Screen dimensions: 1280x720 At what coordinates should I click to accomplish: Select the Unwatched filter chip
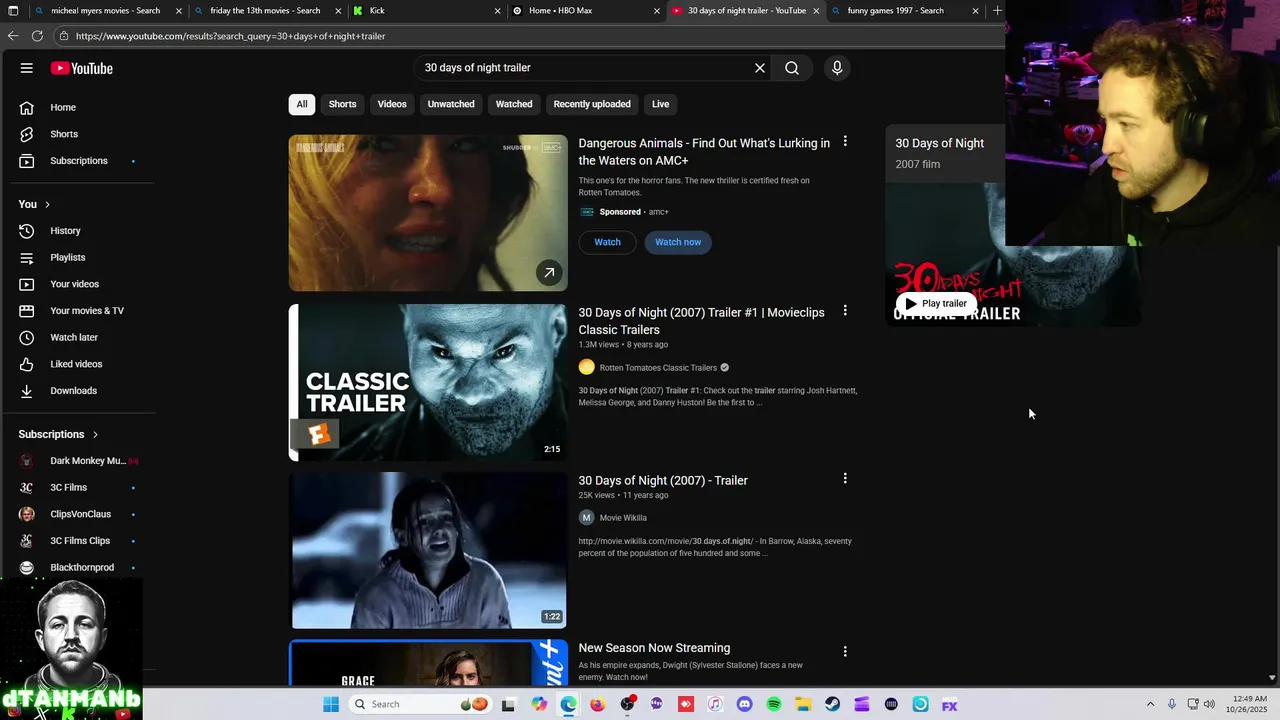pyautogui.click(x=451, y=104)
